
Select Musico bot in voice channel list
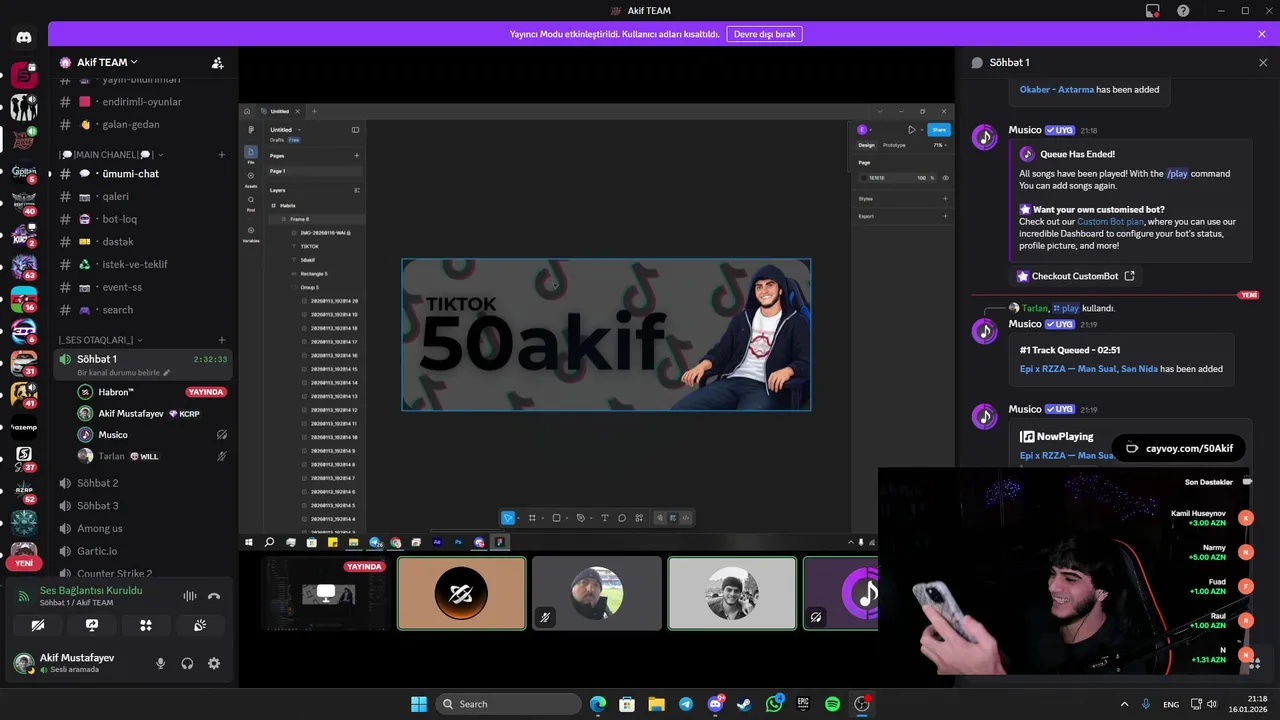(152, 435)
